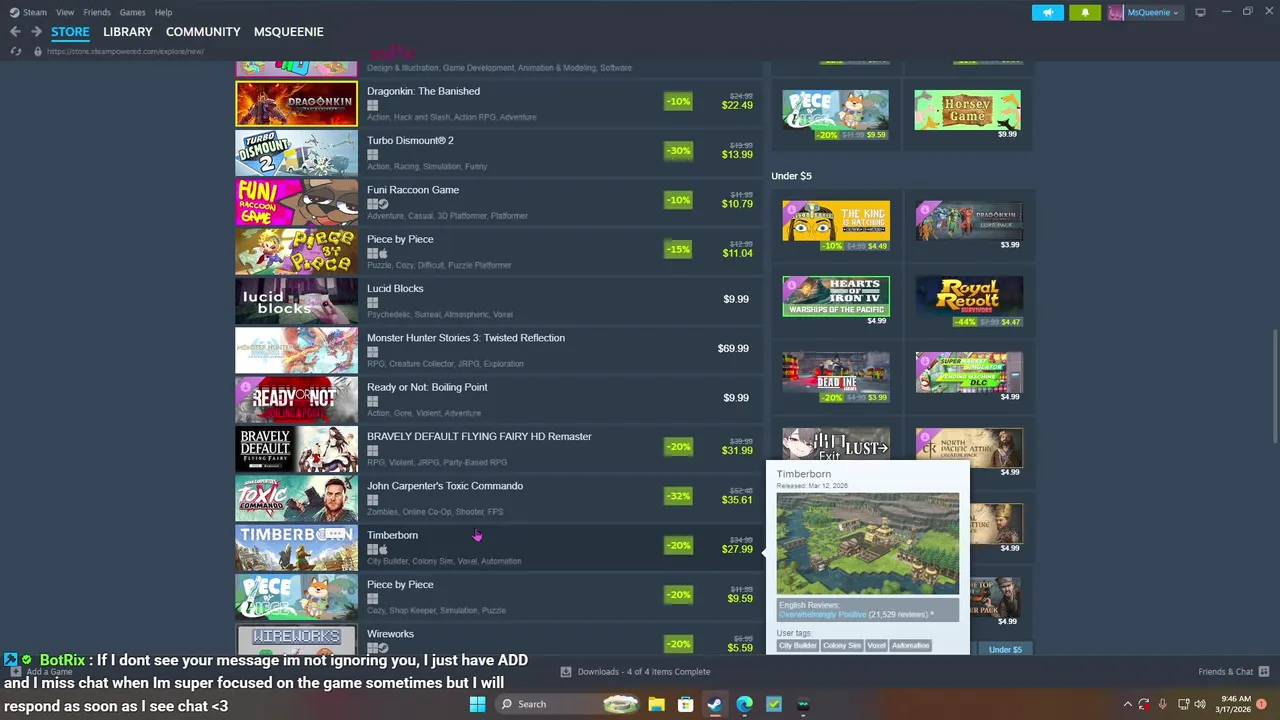Click the MsQueenie profile avatar

1115,12
